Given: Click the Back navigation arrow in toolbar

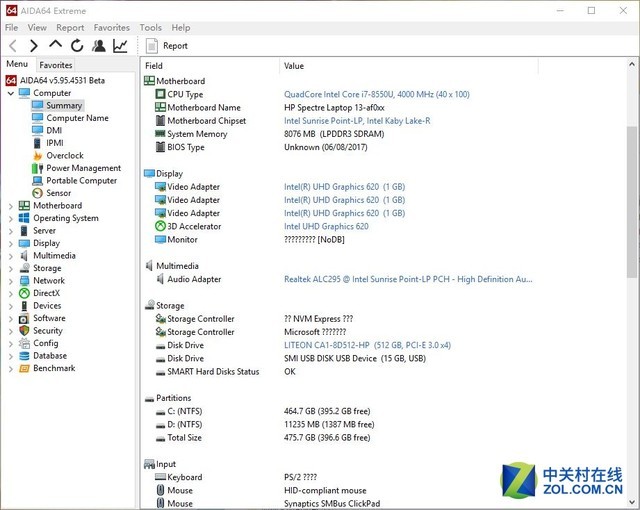Looking at the screenshot, I should pos(13,46).
